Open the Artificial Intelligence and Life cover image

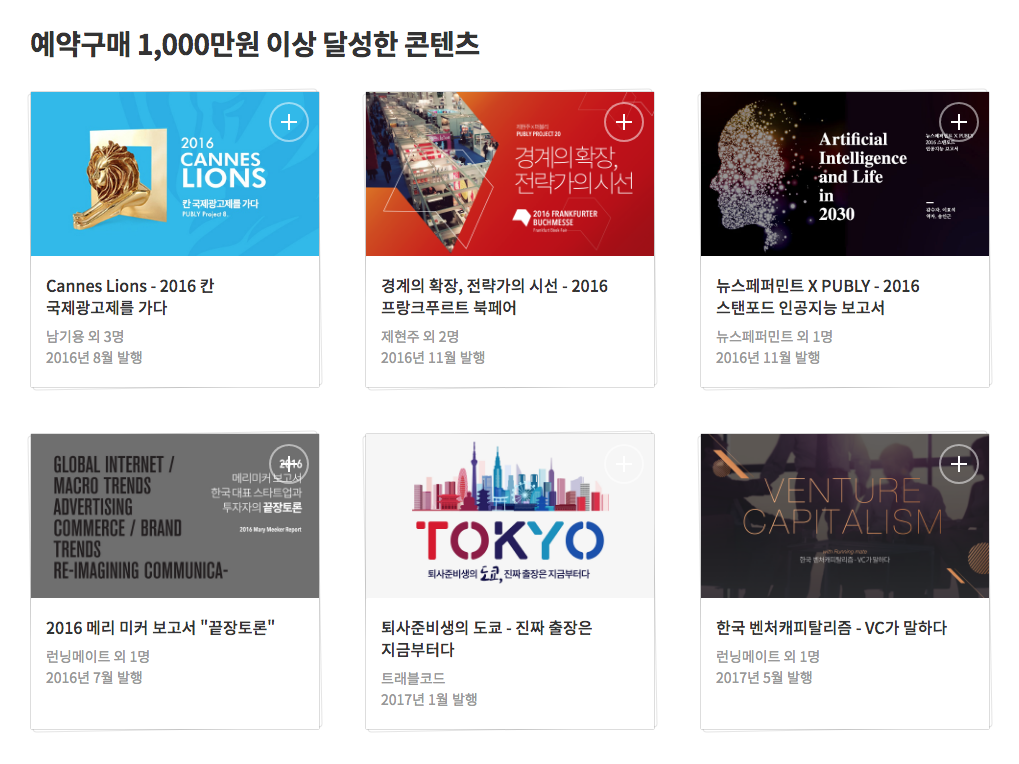(845, 173)
